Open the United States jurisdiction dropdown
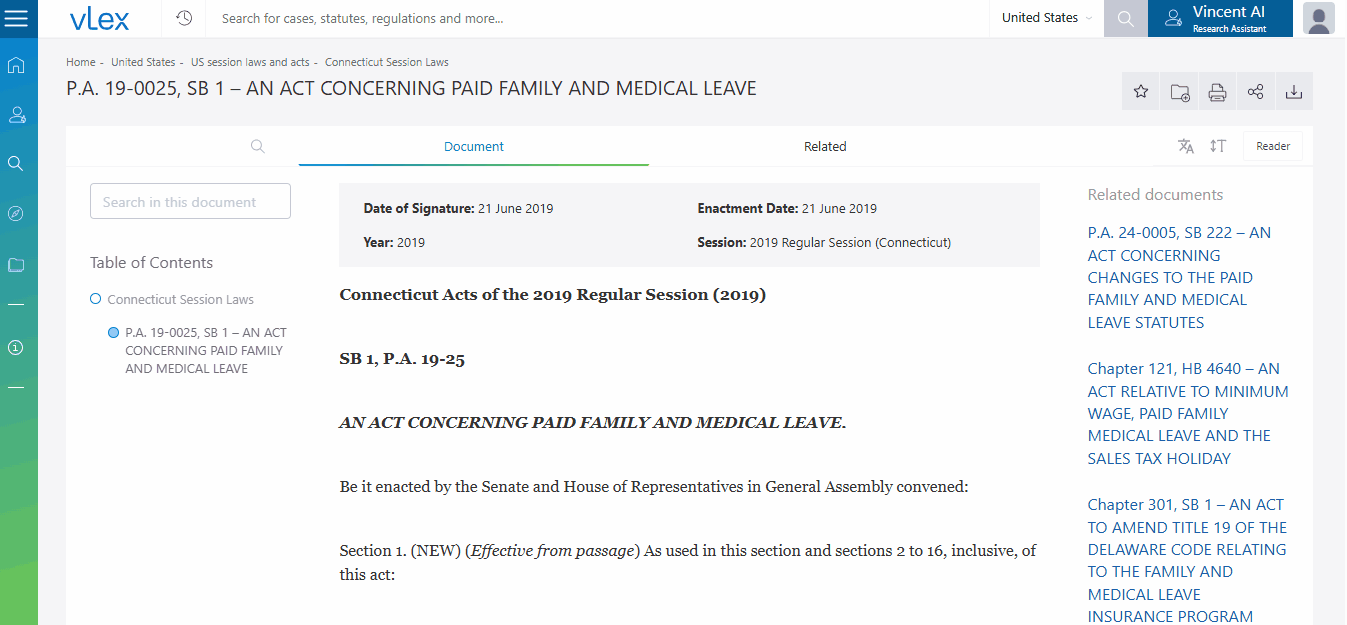The height and width of the screenshot is (625, 1347). coord(1046,18)
